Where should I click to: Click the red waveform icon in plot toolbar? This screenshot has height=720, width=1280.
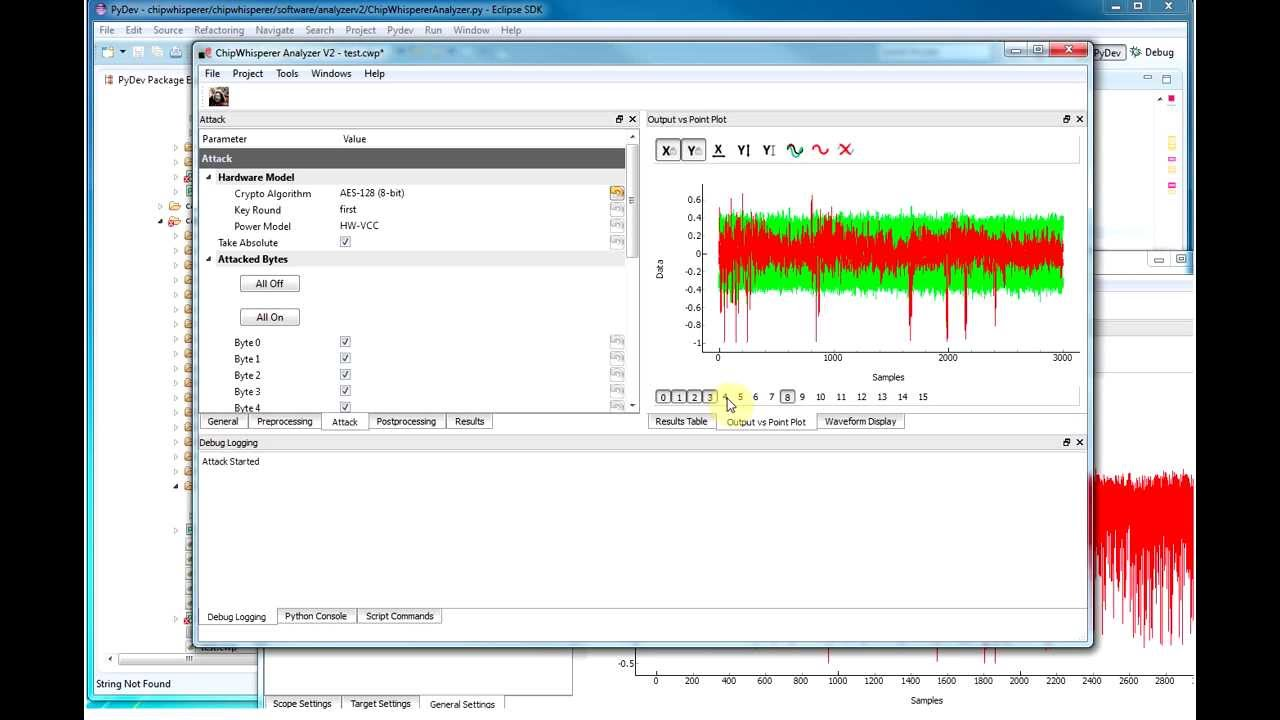tap(820, 150)
